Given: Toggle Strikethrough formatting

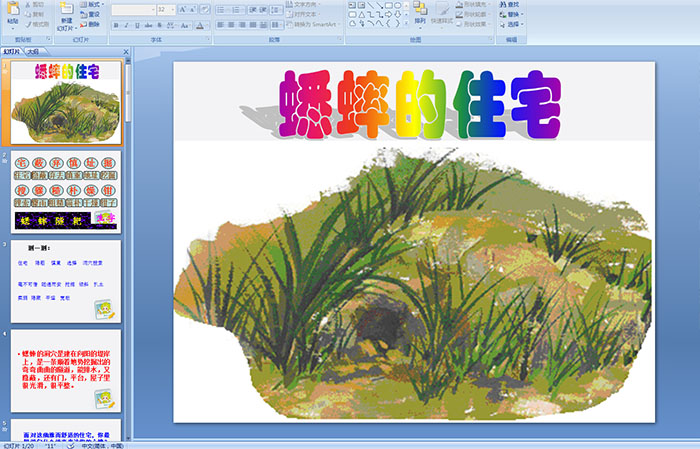Looking at the screenshot, I should (x=148, y=25).
